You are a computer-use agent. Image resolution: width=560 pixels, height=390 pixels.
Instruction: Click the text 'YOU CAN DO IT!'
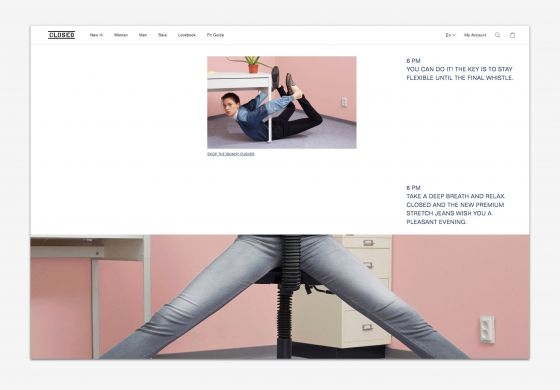coord(430,69)
